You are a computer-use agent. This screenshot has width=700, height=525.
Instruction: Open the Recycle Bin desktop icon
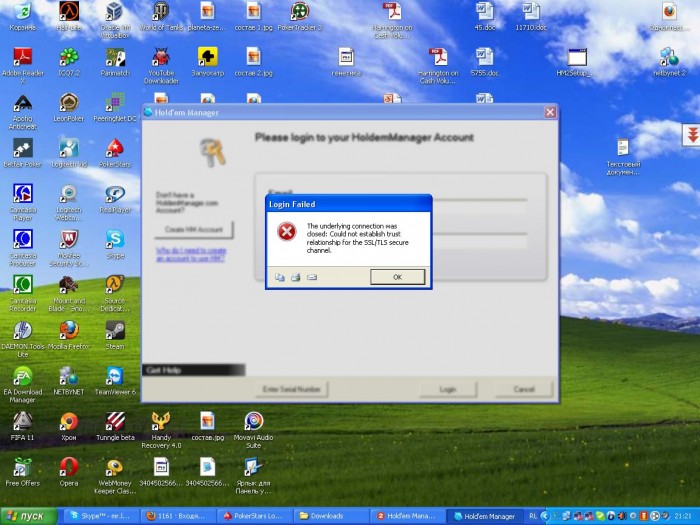[x=22, y=17]
